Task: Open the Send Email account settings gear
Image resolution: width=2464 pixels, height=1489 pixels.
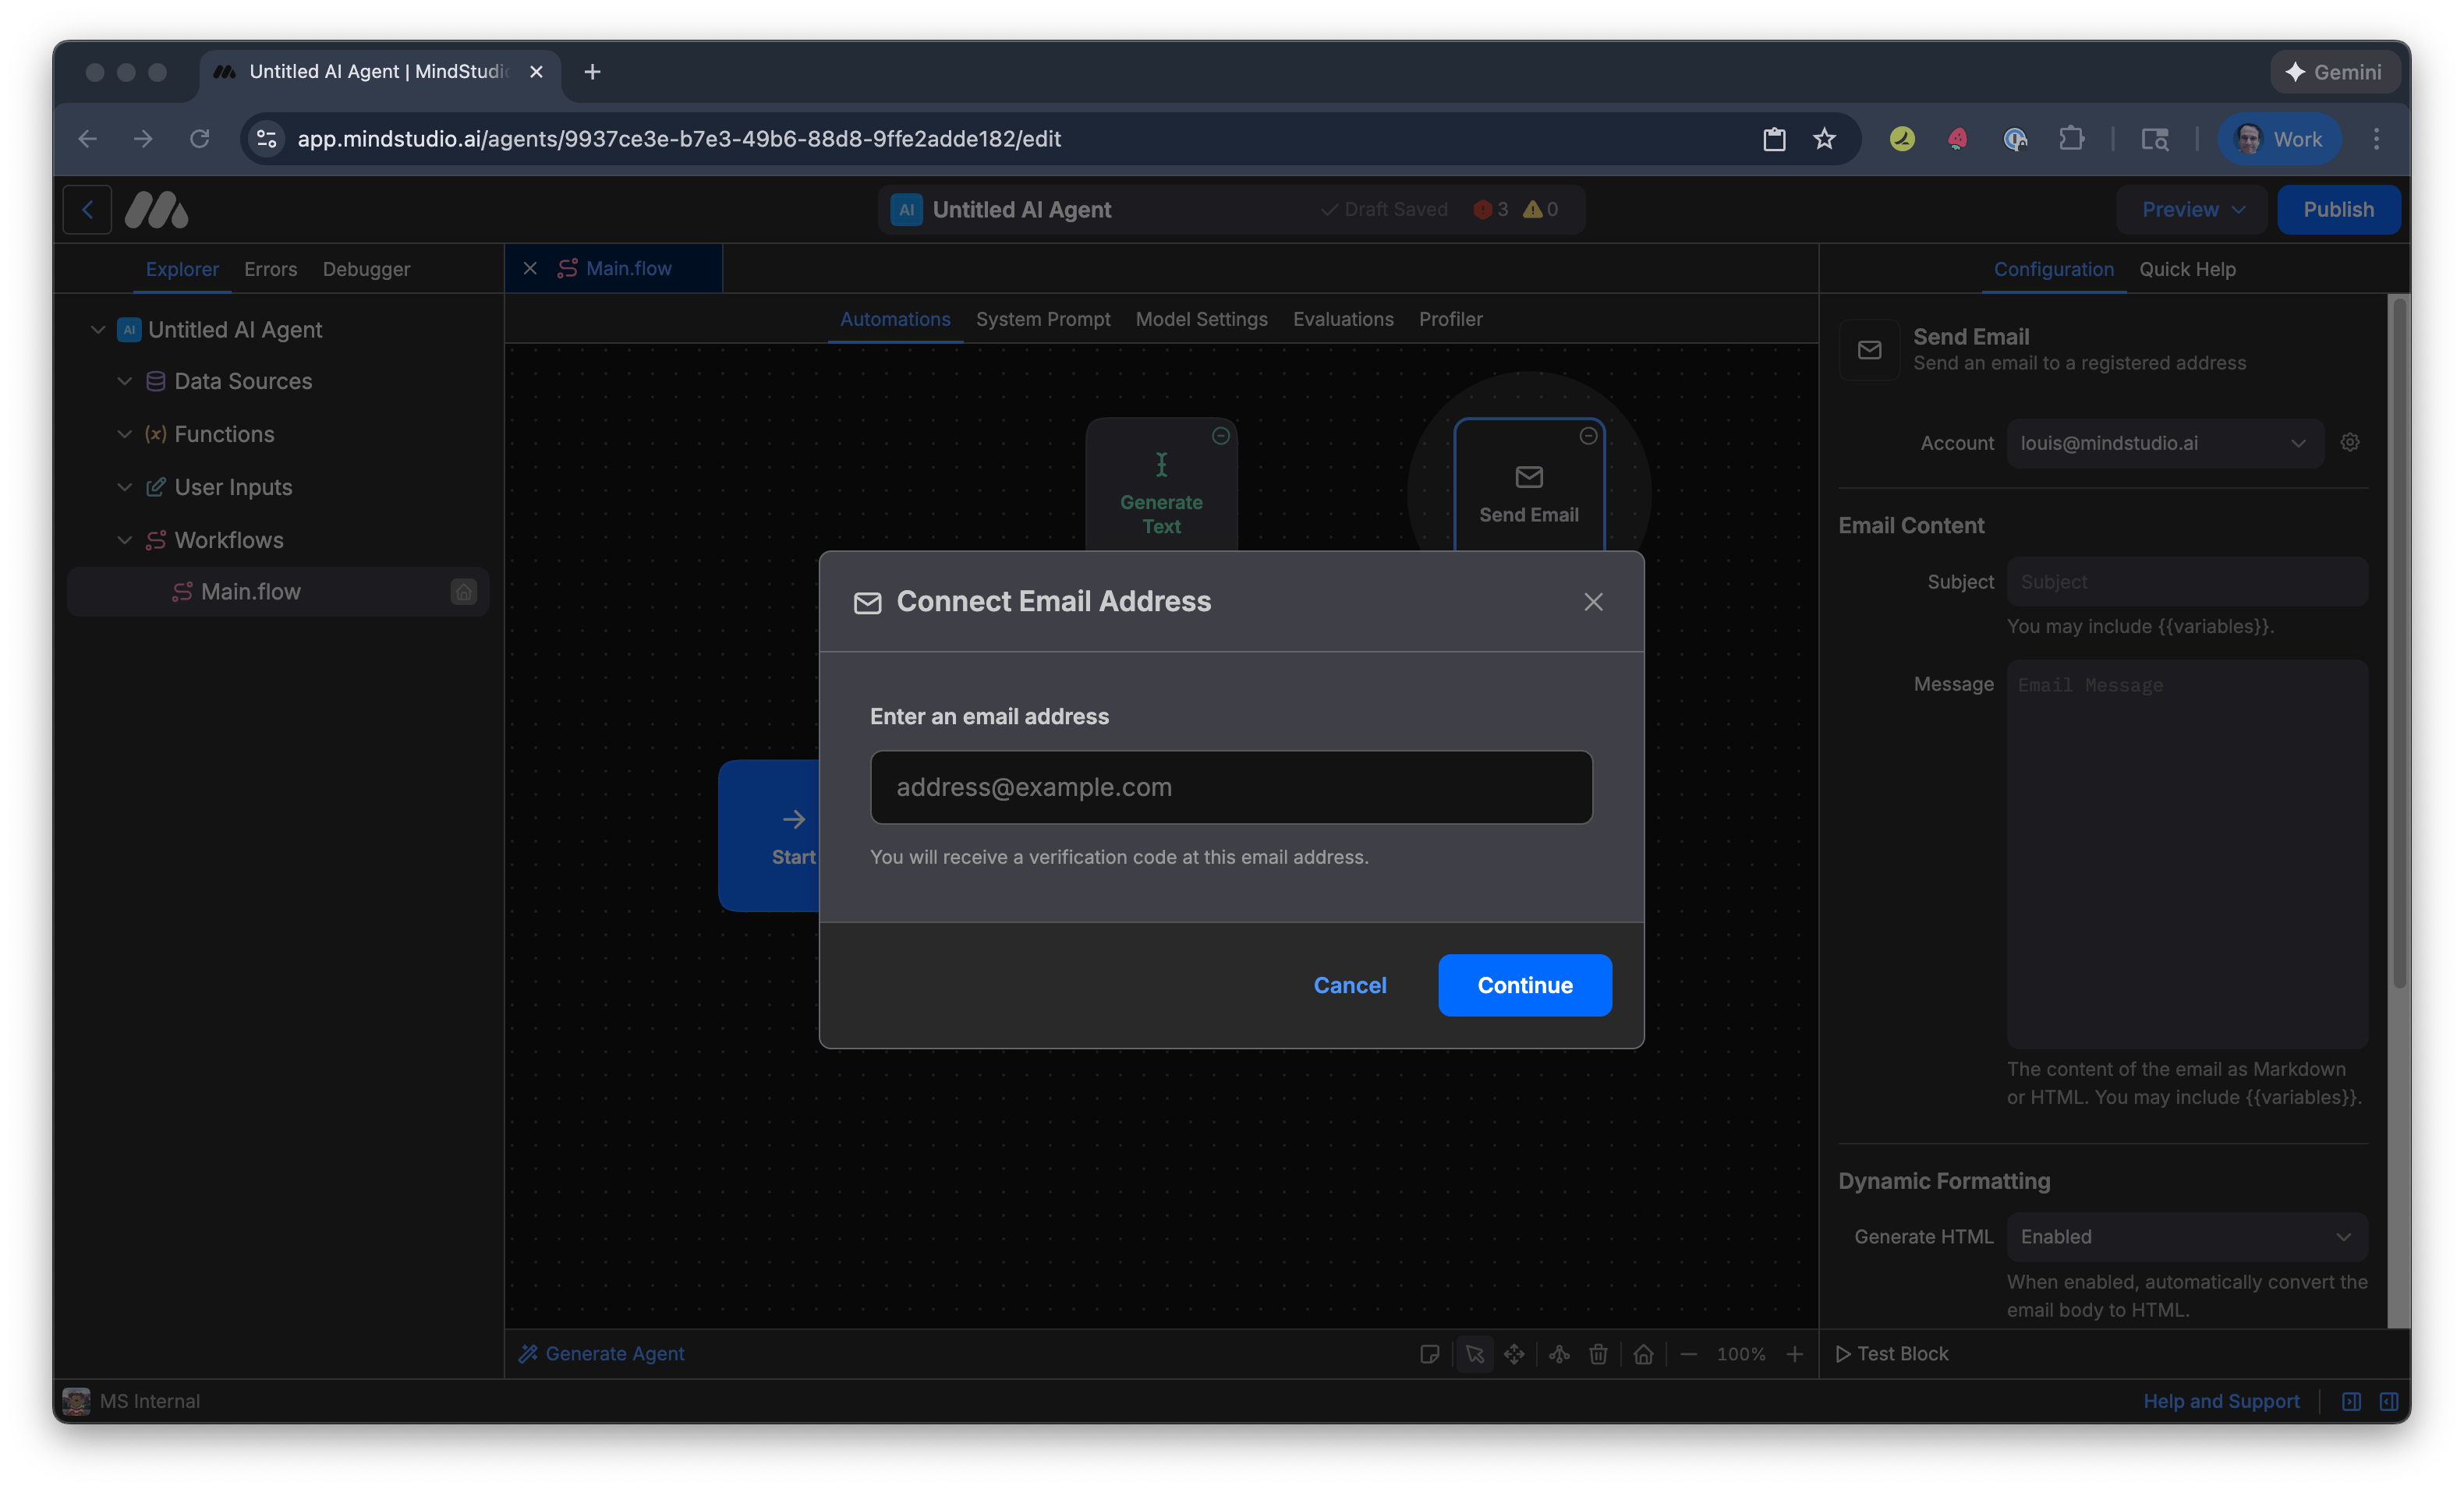Action: click(2350, 442)
